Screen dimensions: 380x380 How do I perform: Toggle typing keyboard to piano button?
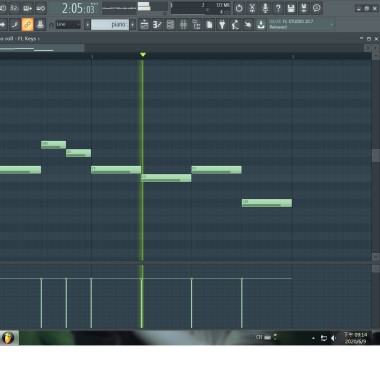(40, 24)
